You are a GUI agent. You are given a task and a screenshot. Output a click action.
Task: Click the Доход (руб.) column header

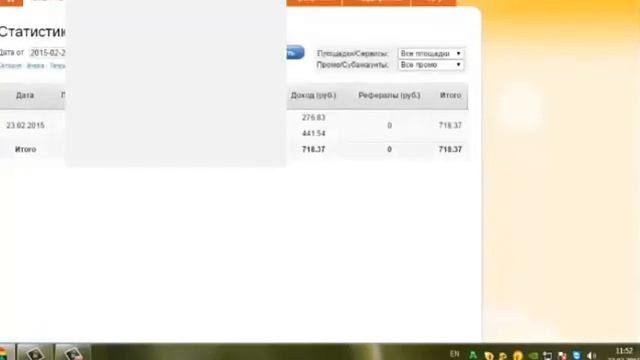point(313,96)
